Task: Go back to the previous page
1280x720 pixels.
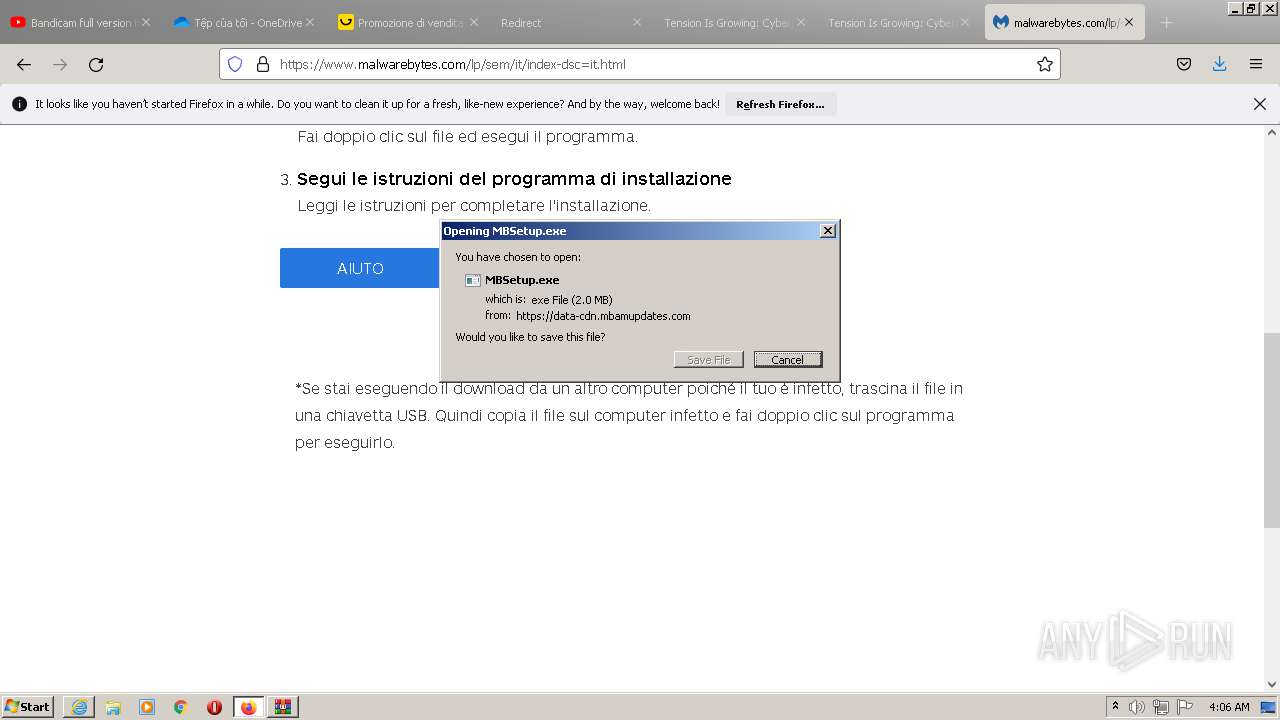Action: click(24, 64)
